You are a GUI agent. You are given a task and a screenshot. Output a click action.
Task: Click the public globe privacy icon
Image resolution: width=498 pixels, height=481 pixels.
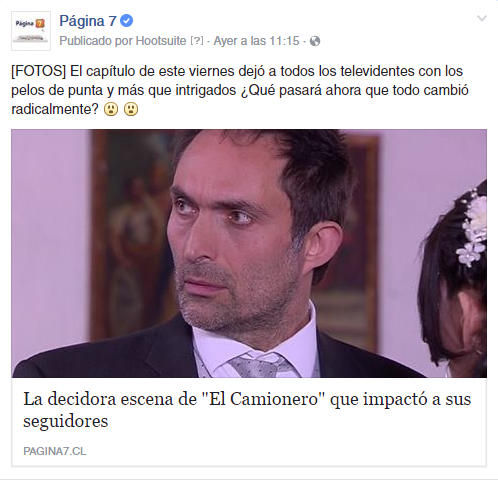(315, 41)
